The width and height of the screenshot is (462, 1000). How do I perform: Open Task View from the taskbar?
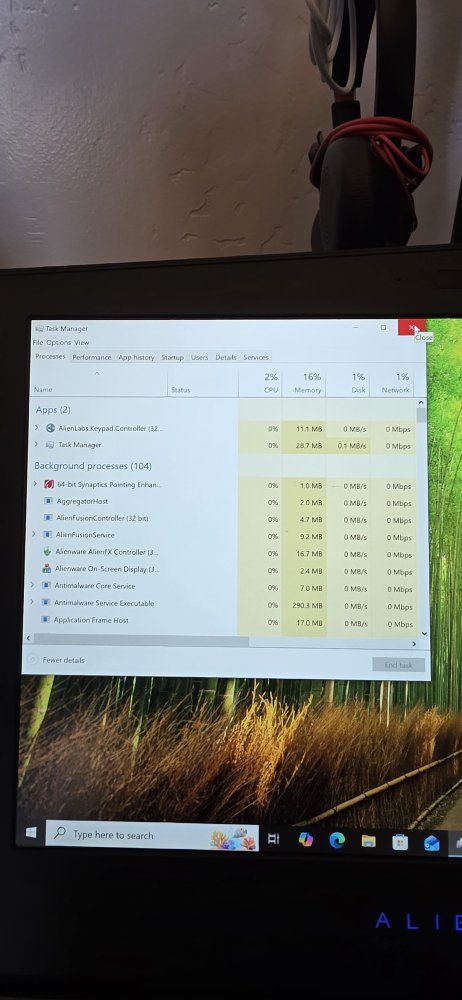[x=273, y=839]
